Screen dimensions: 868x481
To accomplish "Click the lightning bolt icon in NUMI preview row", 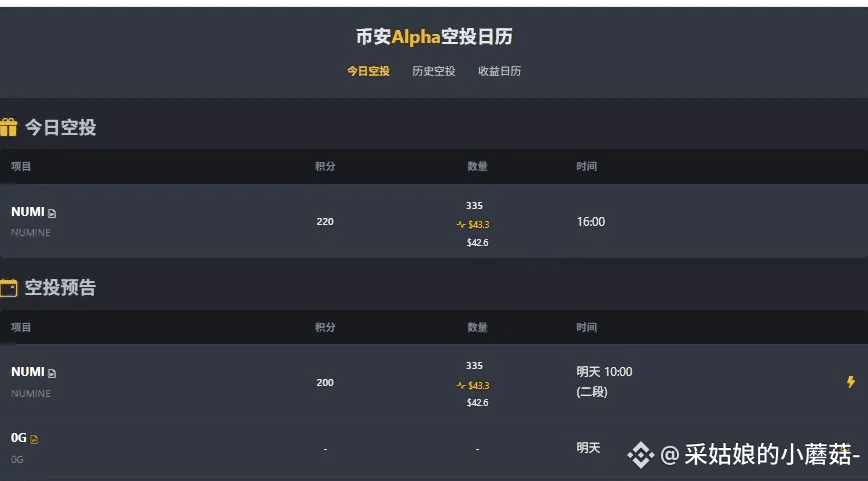I will click(851, 382).
